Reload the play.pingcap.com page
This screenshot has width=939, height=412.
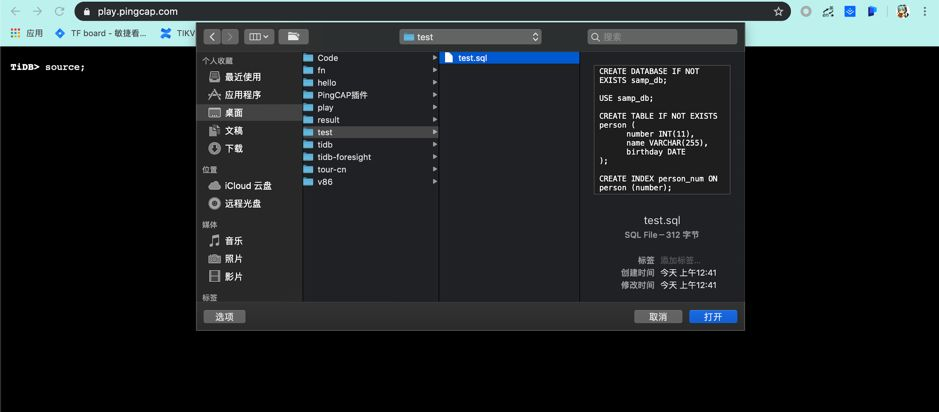(x=59, y=11)
